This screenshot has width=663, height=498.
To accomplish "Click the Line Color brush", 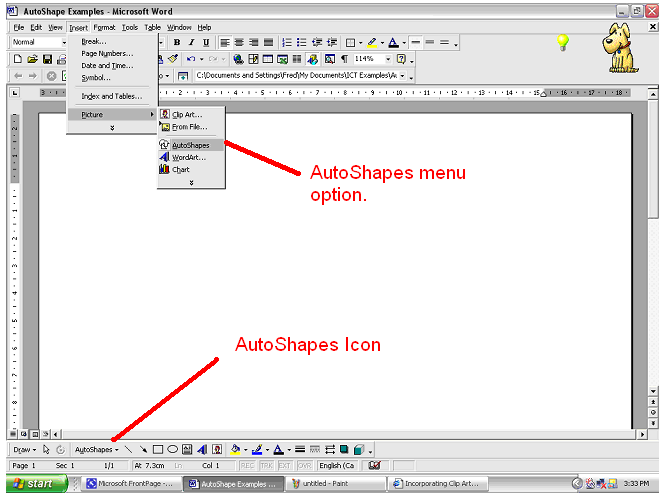I will pos(257,449).
